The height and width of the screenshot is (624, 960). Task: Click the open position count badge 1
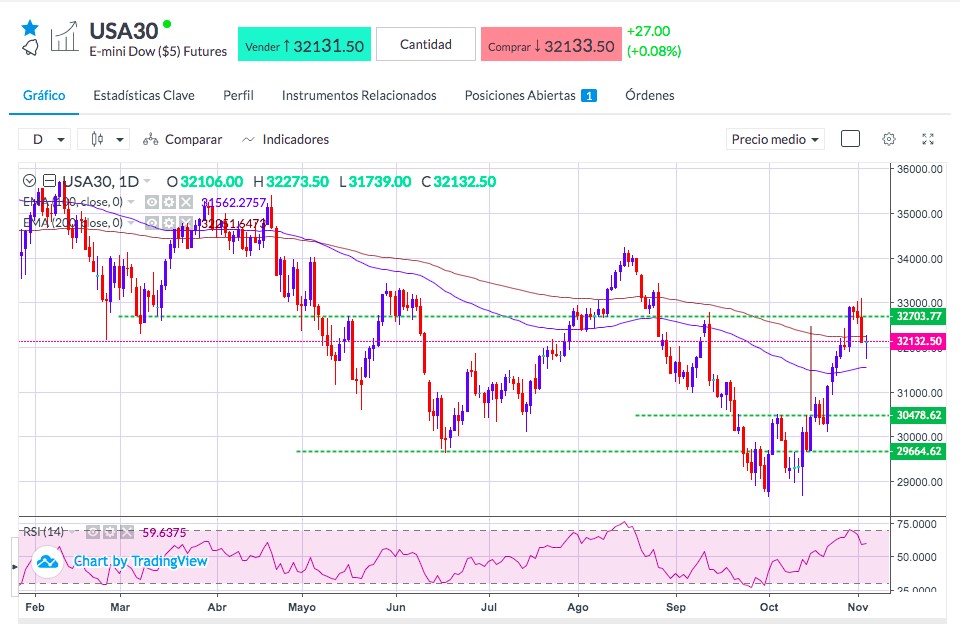pyautogui.click(x=589, y=96)
